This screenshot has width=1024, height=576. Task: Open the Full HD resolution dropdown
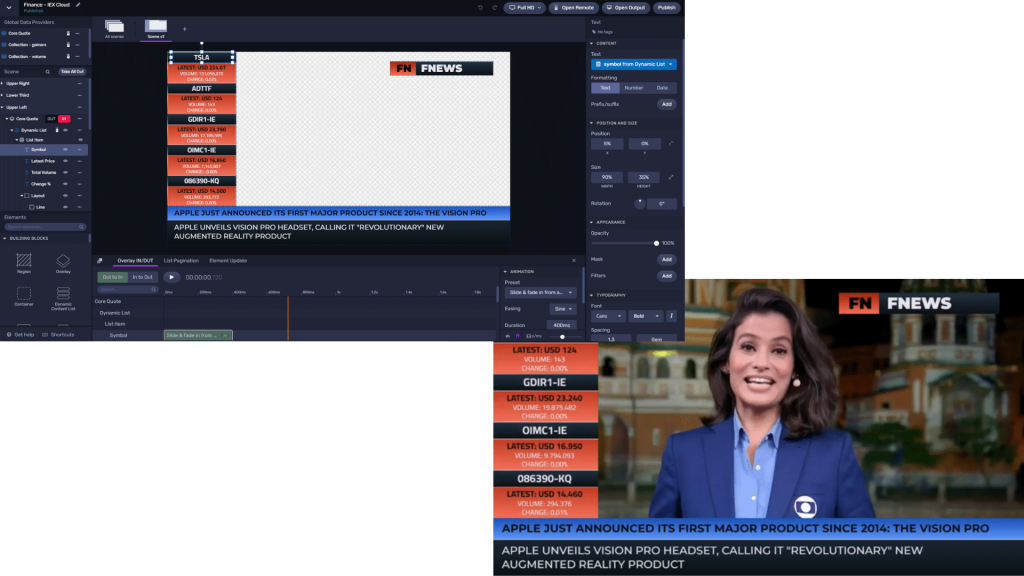(525, 8)
